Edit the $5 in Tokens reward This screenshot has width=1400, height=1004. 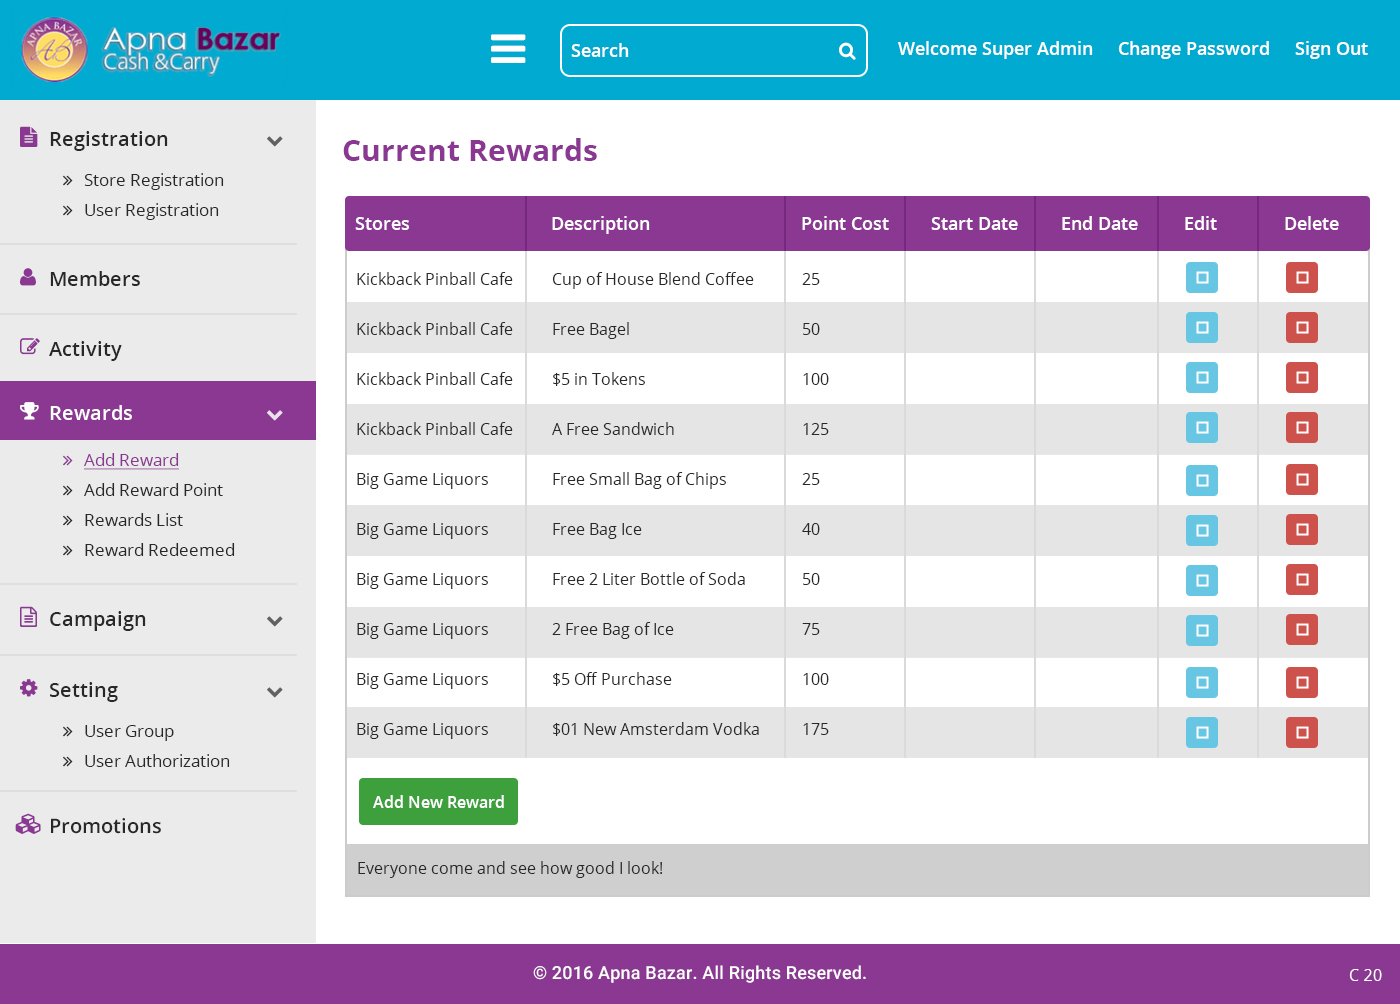click(x=1201, y=378)
